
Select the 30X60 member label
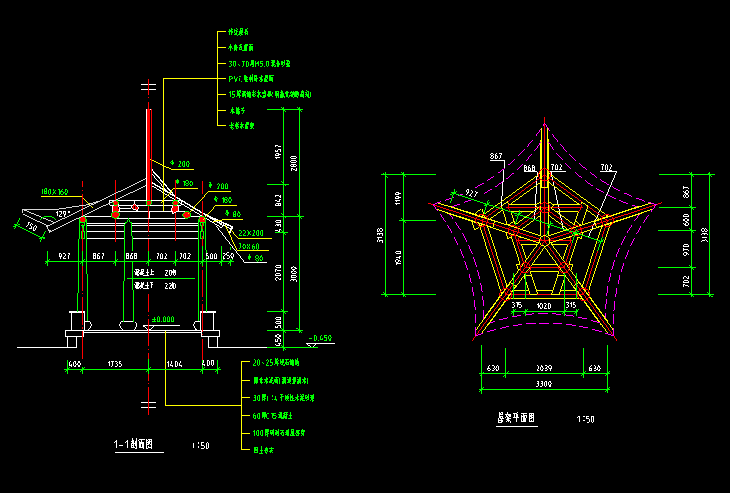(x=249, y=246)
